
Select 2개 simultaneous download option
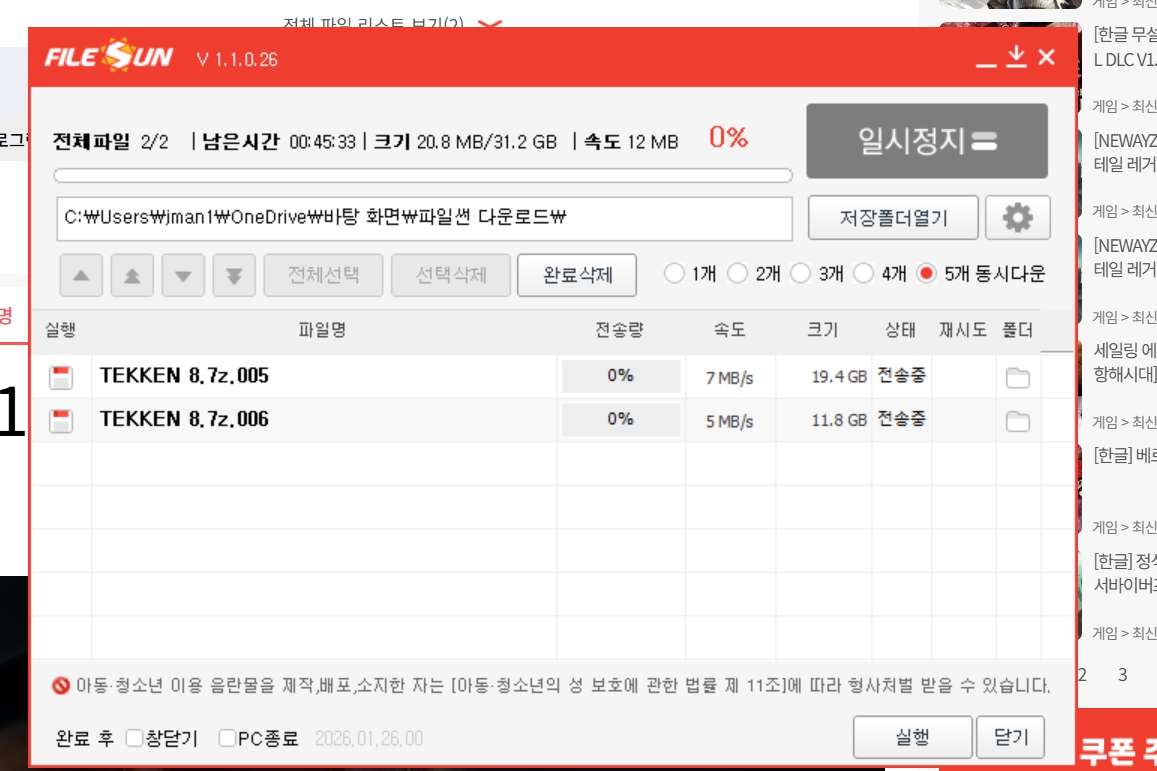(737, 274)
